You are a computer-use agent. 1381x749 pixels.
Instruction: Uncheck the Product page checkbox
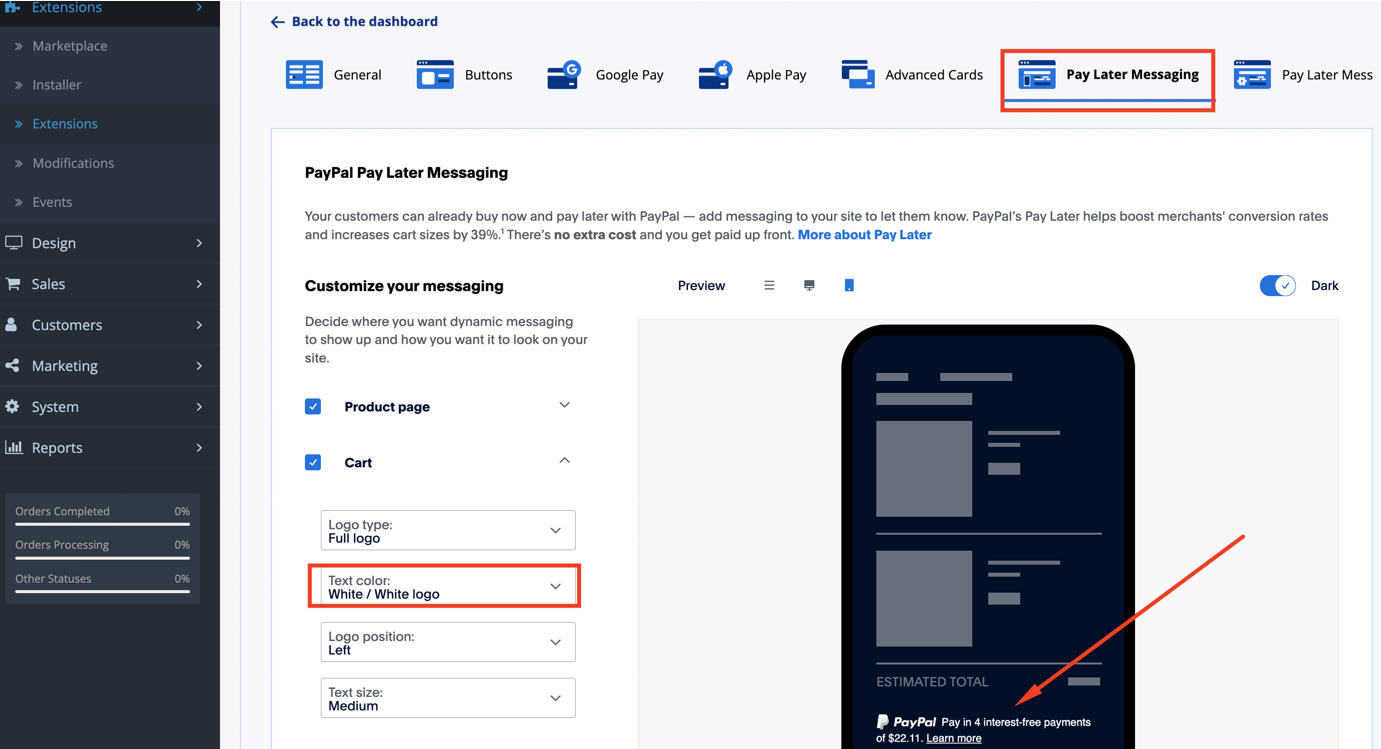click(x=313, y=406)
